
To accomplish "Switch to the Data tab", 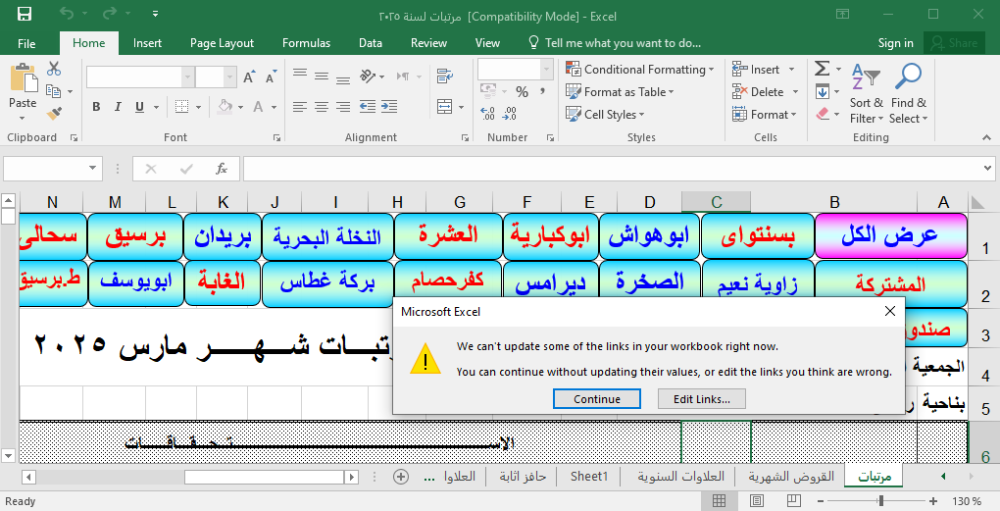I will [370, 43].
